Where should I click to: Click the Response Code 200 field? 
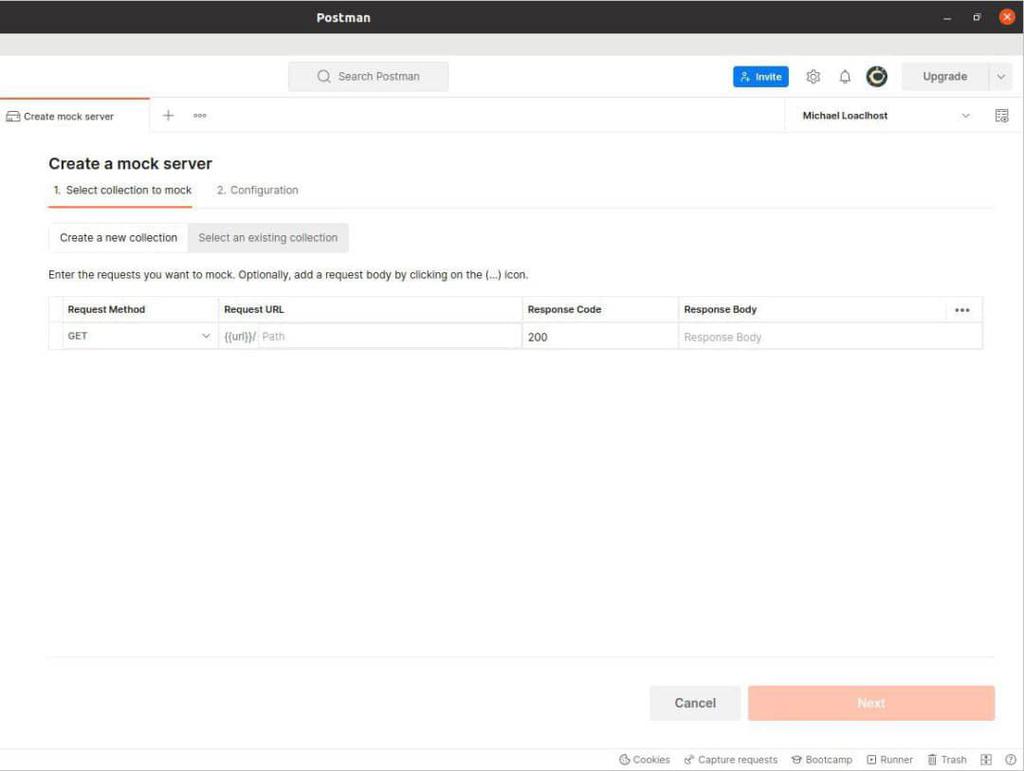(x=600, y=337)
